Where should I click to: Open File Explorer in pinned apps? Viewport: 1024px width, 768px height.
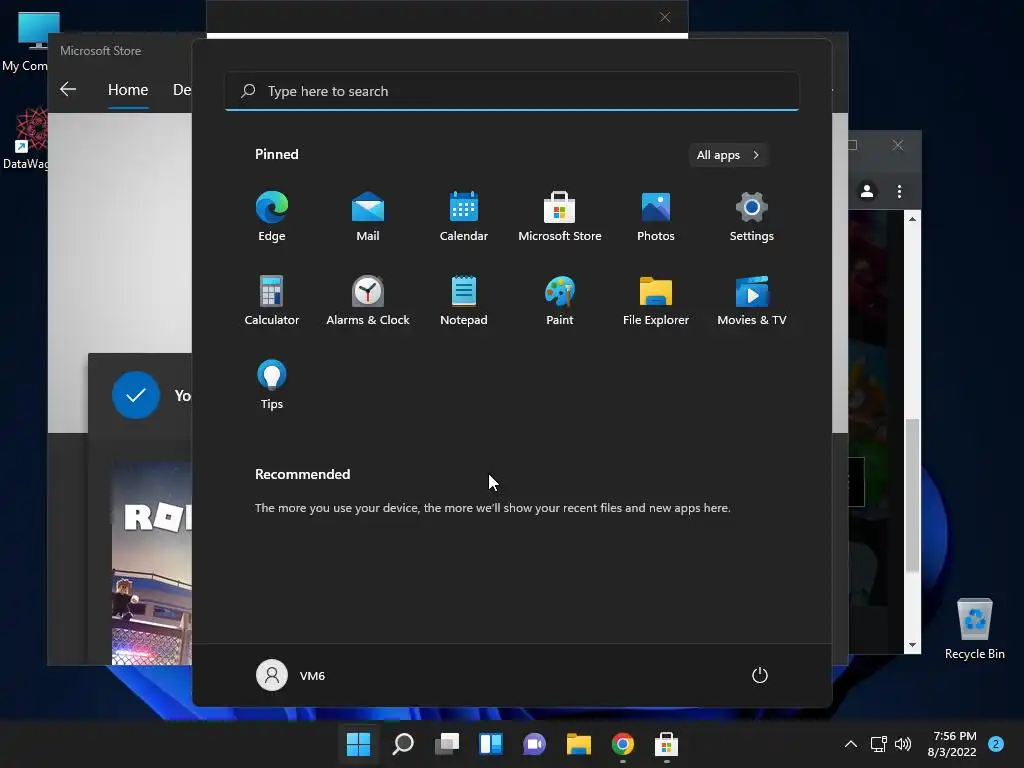tap(656, 300)
